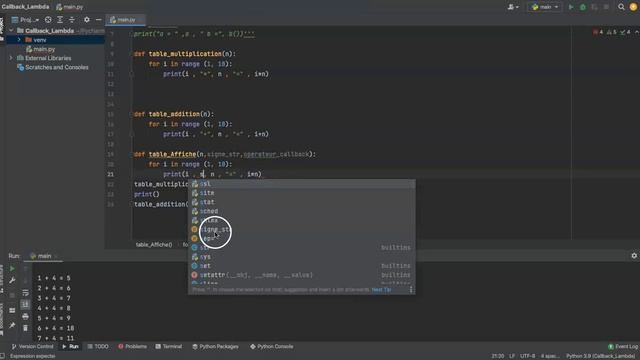Open Project panel settings gear
The image size is (640, 360).
[x=87, y=20]
